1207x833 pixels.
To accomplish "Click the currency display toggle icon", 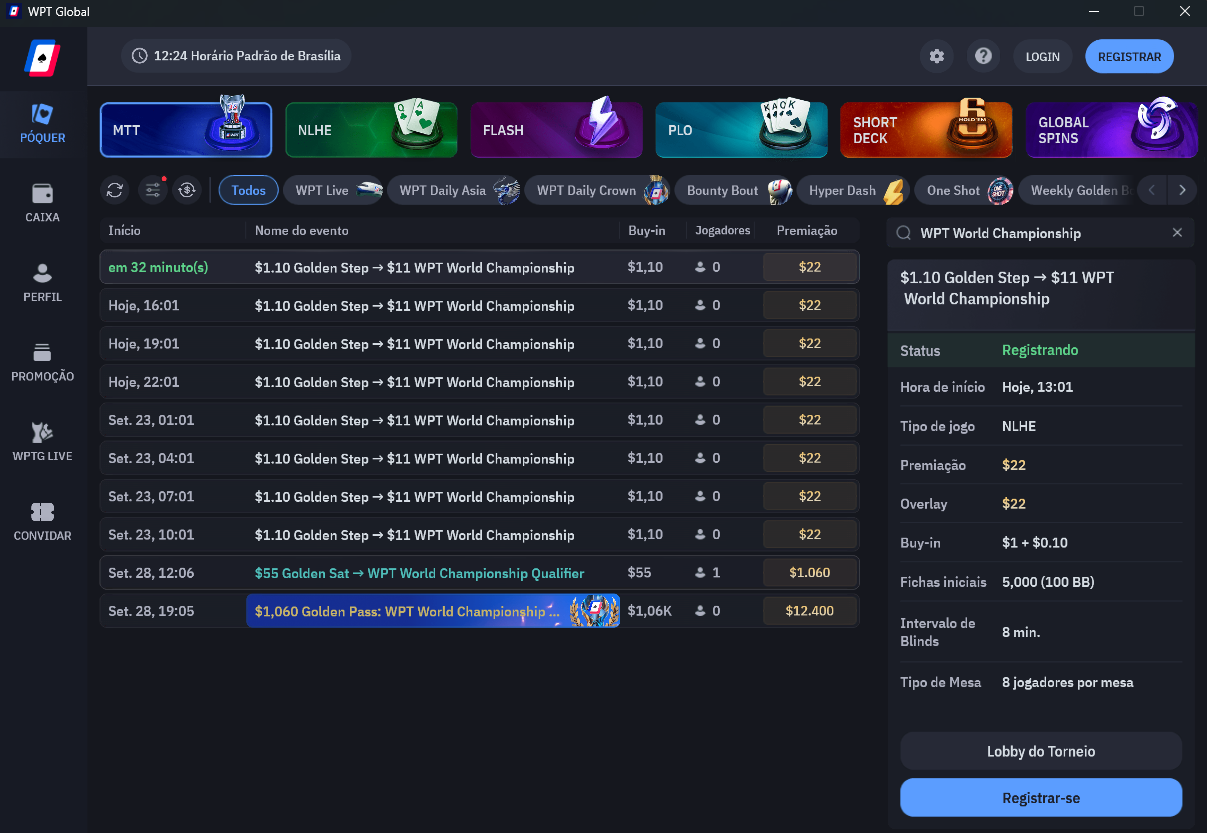I will [x=187, y=190].
